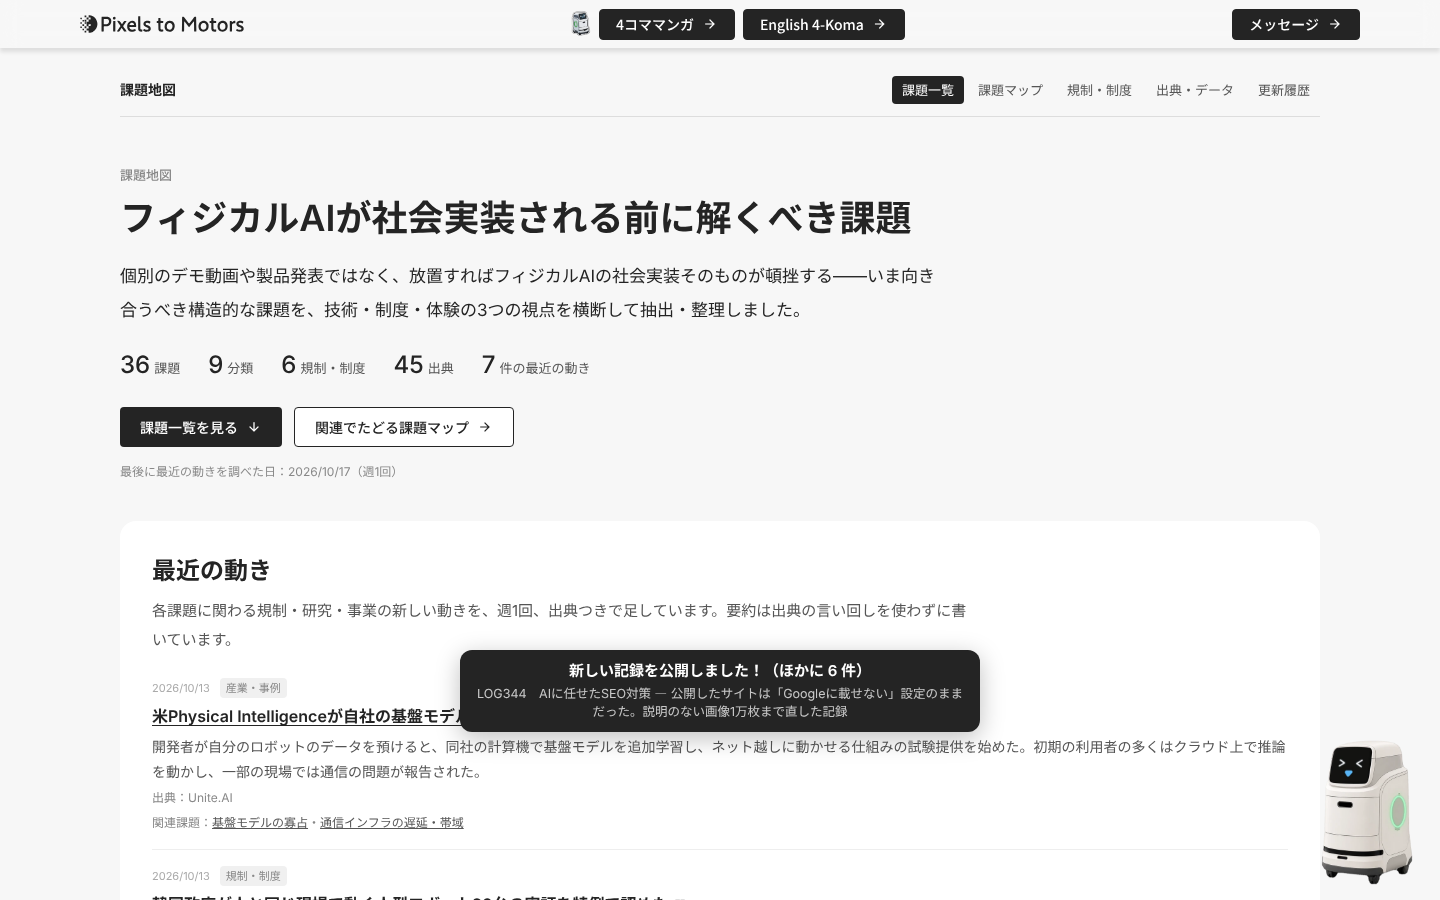This screenshot has width=1440, height=900.
Task: Switch to the 課題マップ tab
Action: pos(1010,90)
